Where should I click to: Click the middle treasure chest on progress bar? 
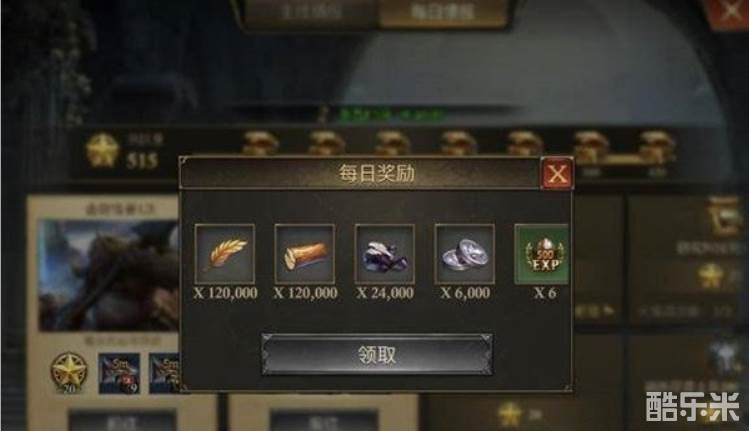tap(459, 143)
